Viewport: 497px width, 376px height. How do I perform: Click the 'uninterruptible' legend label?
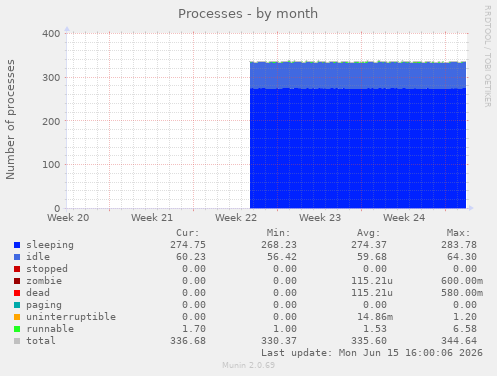71,317
